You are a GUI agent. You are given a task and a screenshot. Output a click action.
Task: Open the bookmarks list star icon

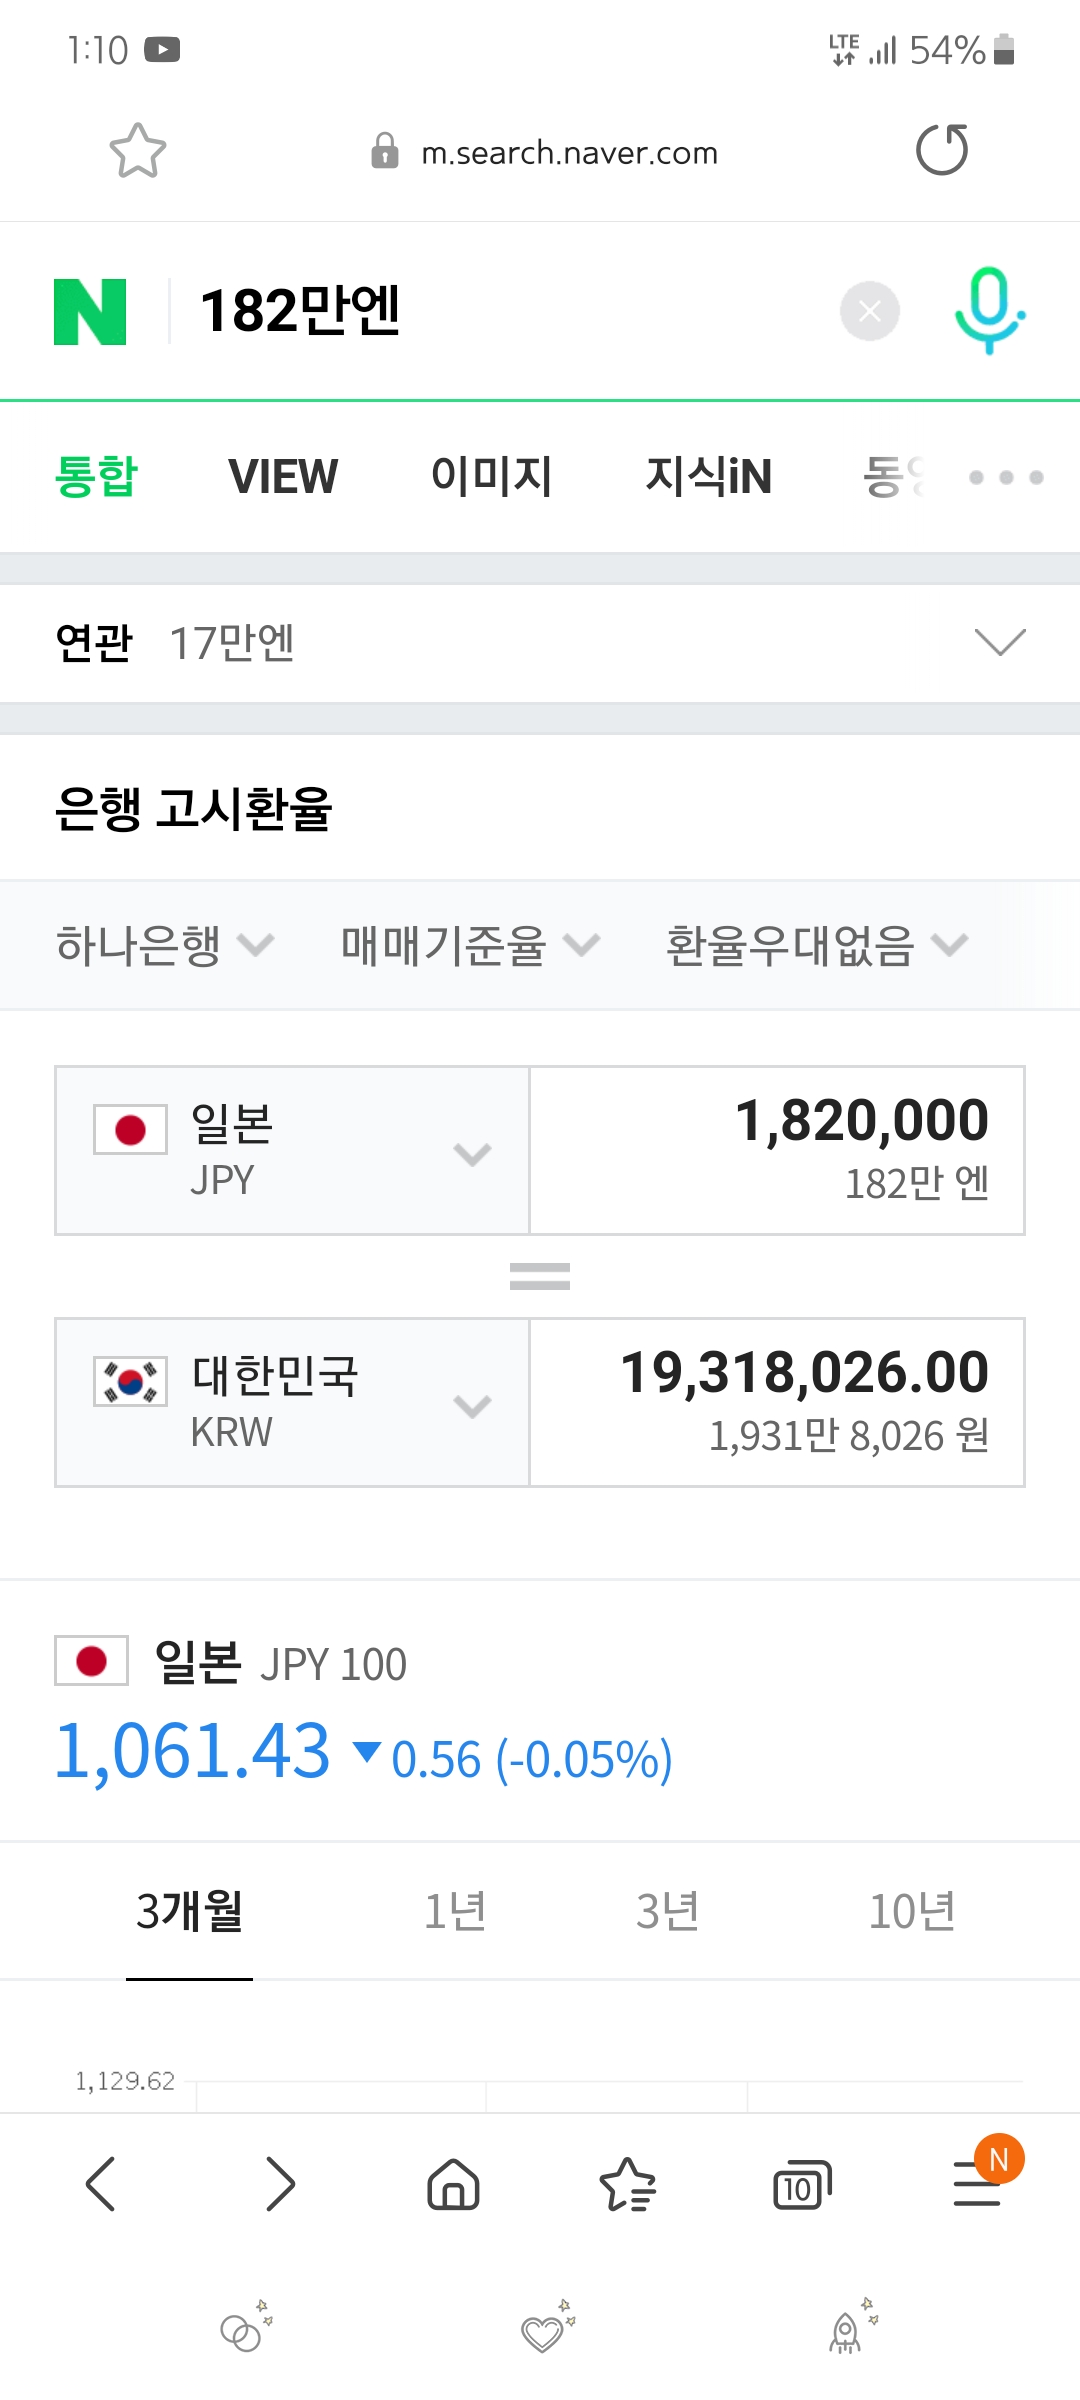click(627, 2183)
